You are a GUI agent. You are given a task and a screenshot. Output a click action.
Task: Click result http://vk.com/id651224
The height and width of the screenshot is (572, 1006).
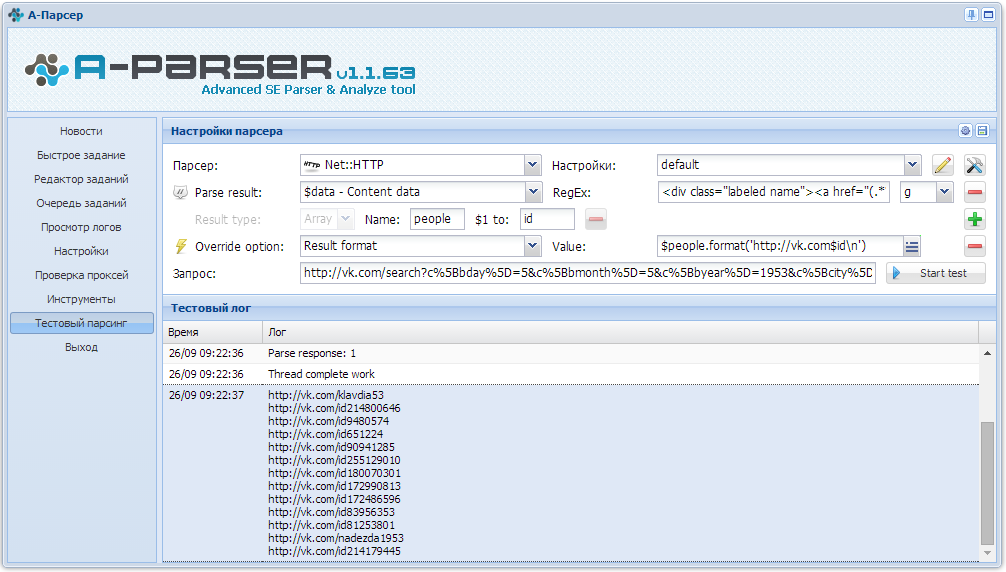(x=325, y=434)
